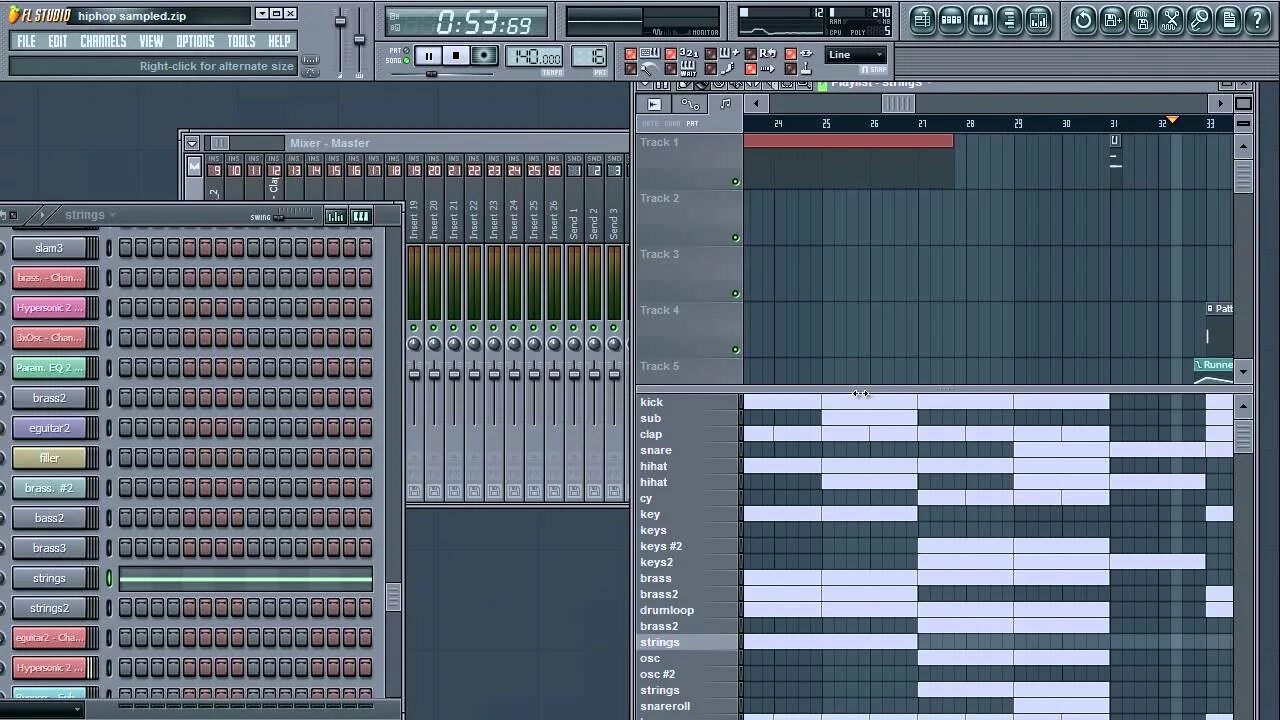Toggle the strings channel select LED
Image resolution: width=1280 pixels, height=720 pixels.
pos(109,578)
